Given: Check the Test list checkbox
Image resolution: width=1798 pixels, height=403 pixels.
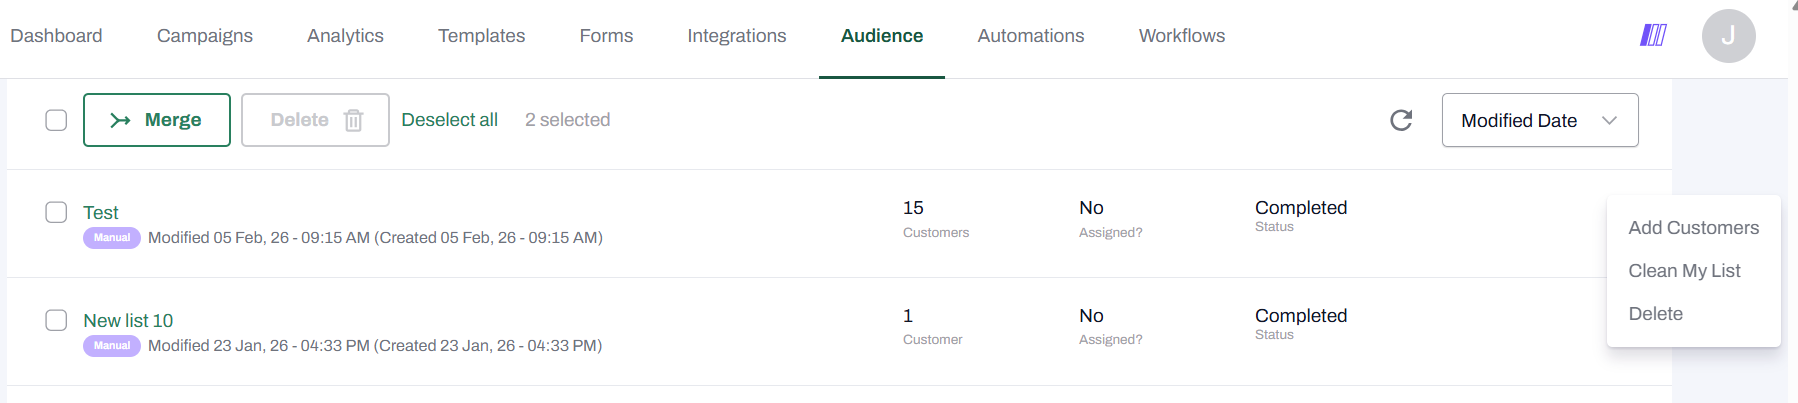Looking at the screenshot, I should 56,212.
